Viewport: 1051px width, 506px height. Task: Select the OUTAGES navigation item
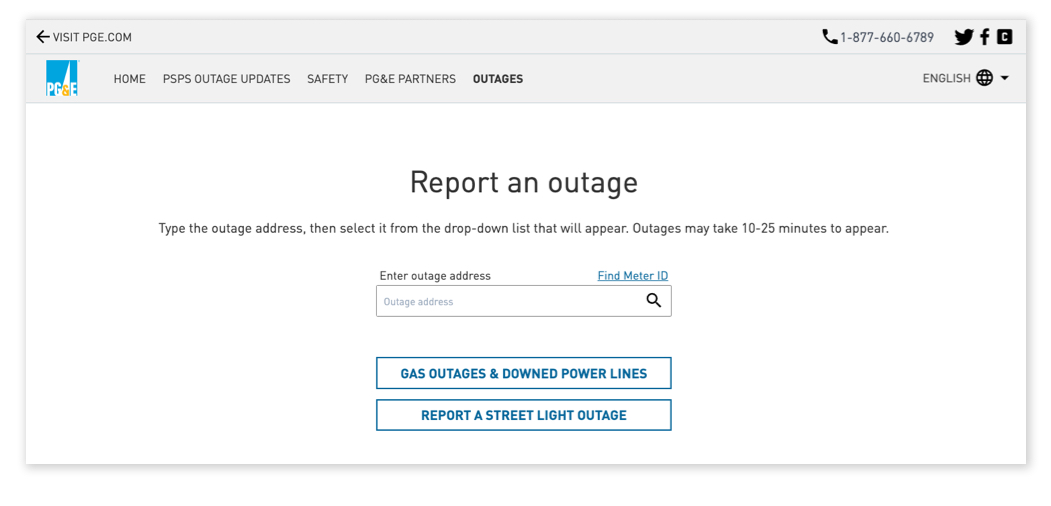click(498, 79)
